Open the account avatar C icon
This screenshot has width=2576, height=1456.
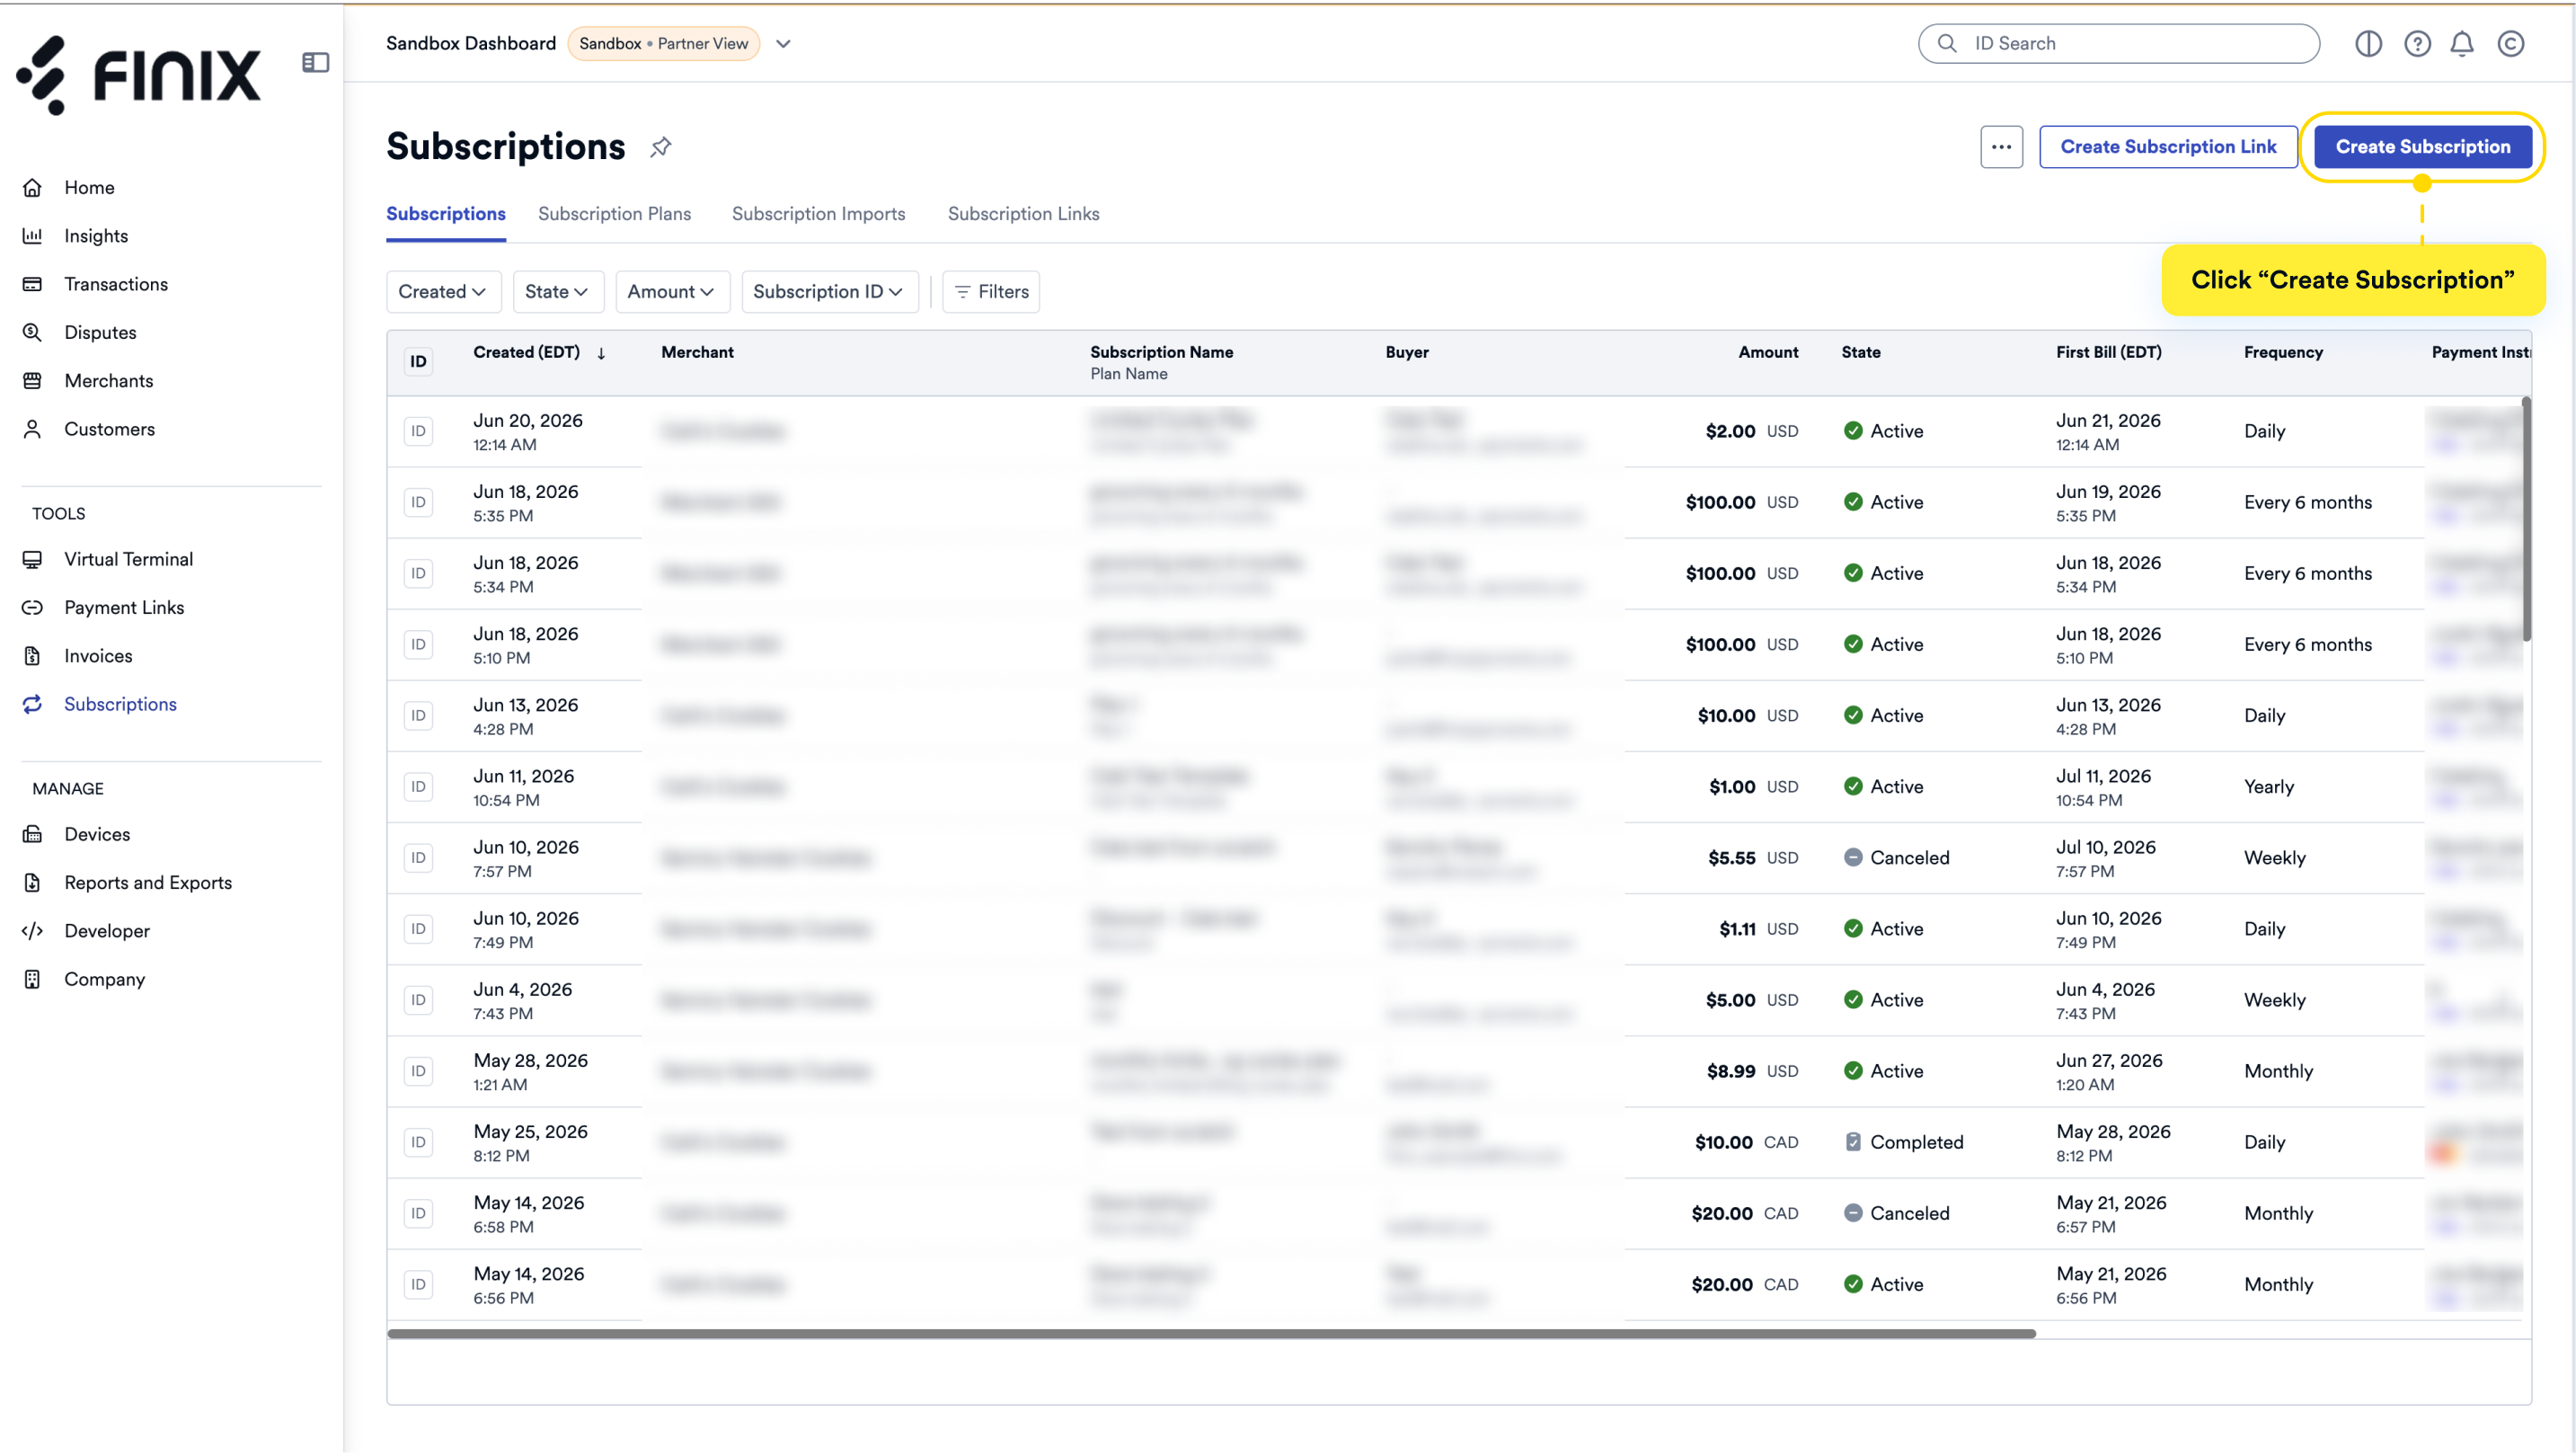click(2511, 43)
